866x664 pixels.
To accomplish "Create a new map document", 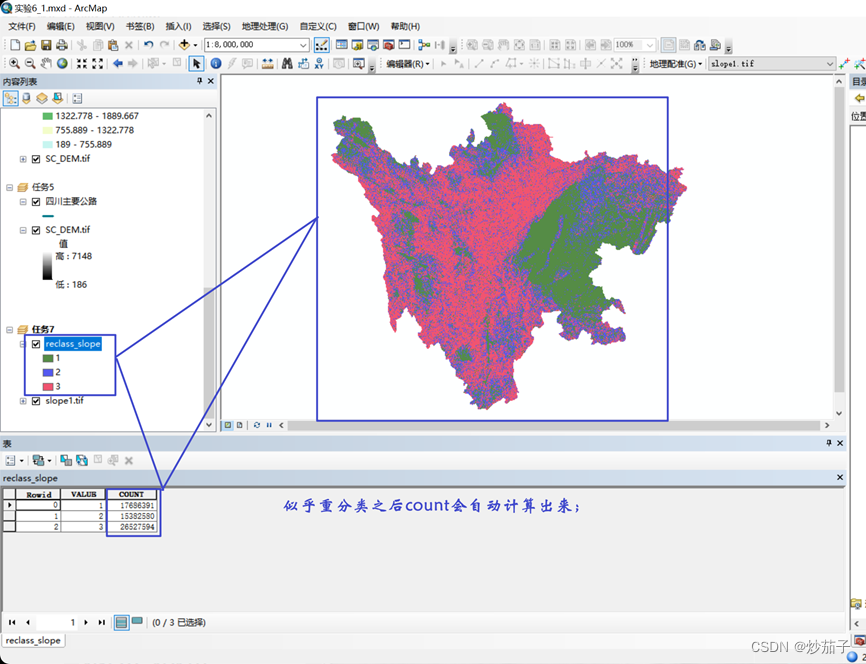I will click(15, 45).
